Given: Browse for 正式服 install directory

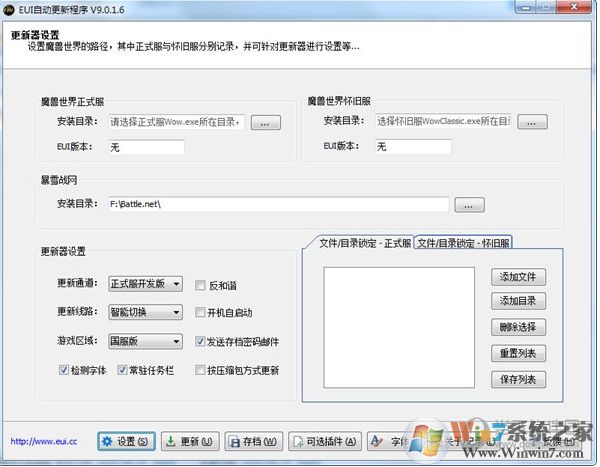Looking at the screenshot, I should point(266,123).
